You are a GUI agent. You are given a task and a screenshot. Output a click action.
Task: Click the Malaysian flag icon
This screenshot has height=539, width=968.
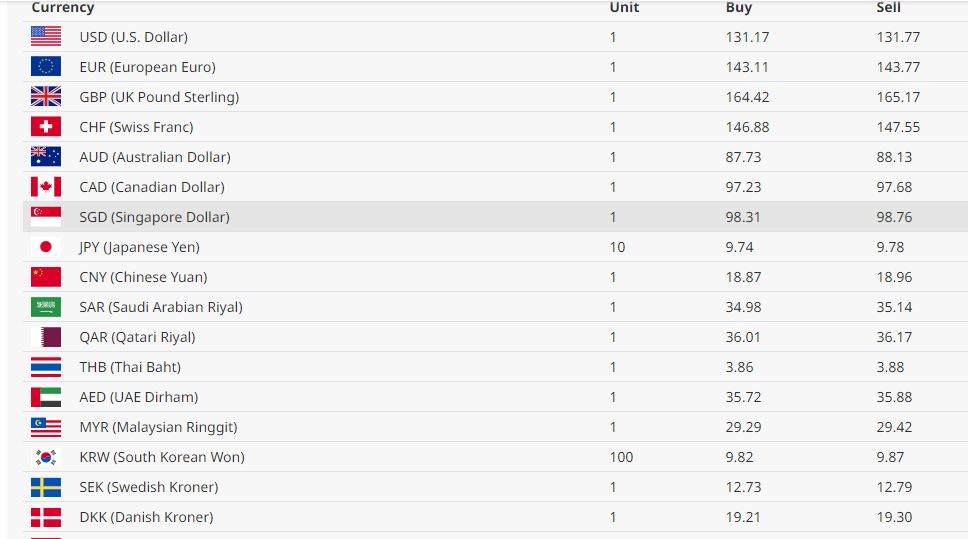click(x=46, y=427)
